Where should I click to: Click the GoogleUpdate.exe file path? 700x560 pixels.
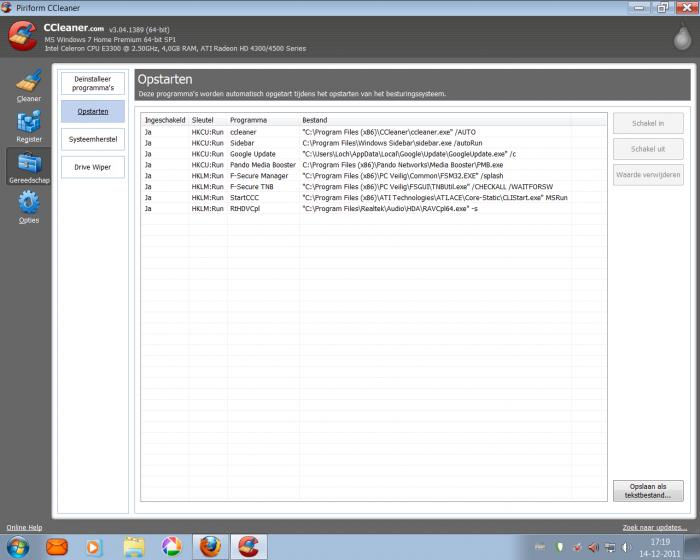pos(409,154)
